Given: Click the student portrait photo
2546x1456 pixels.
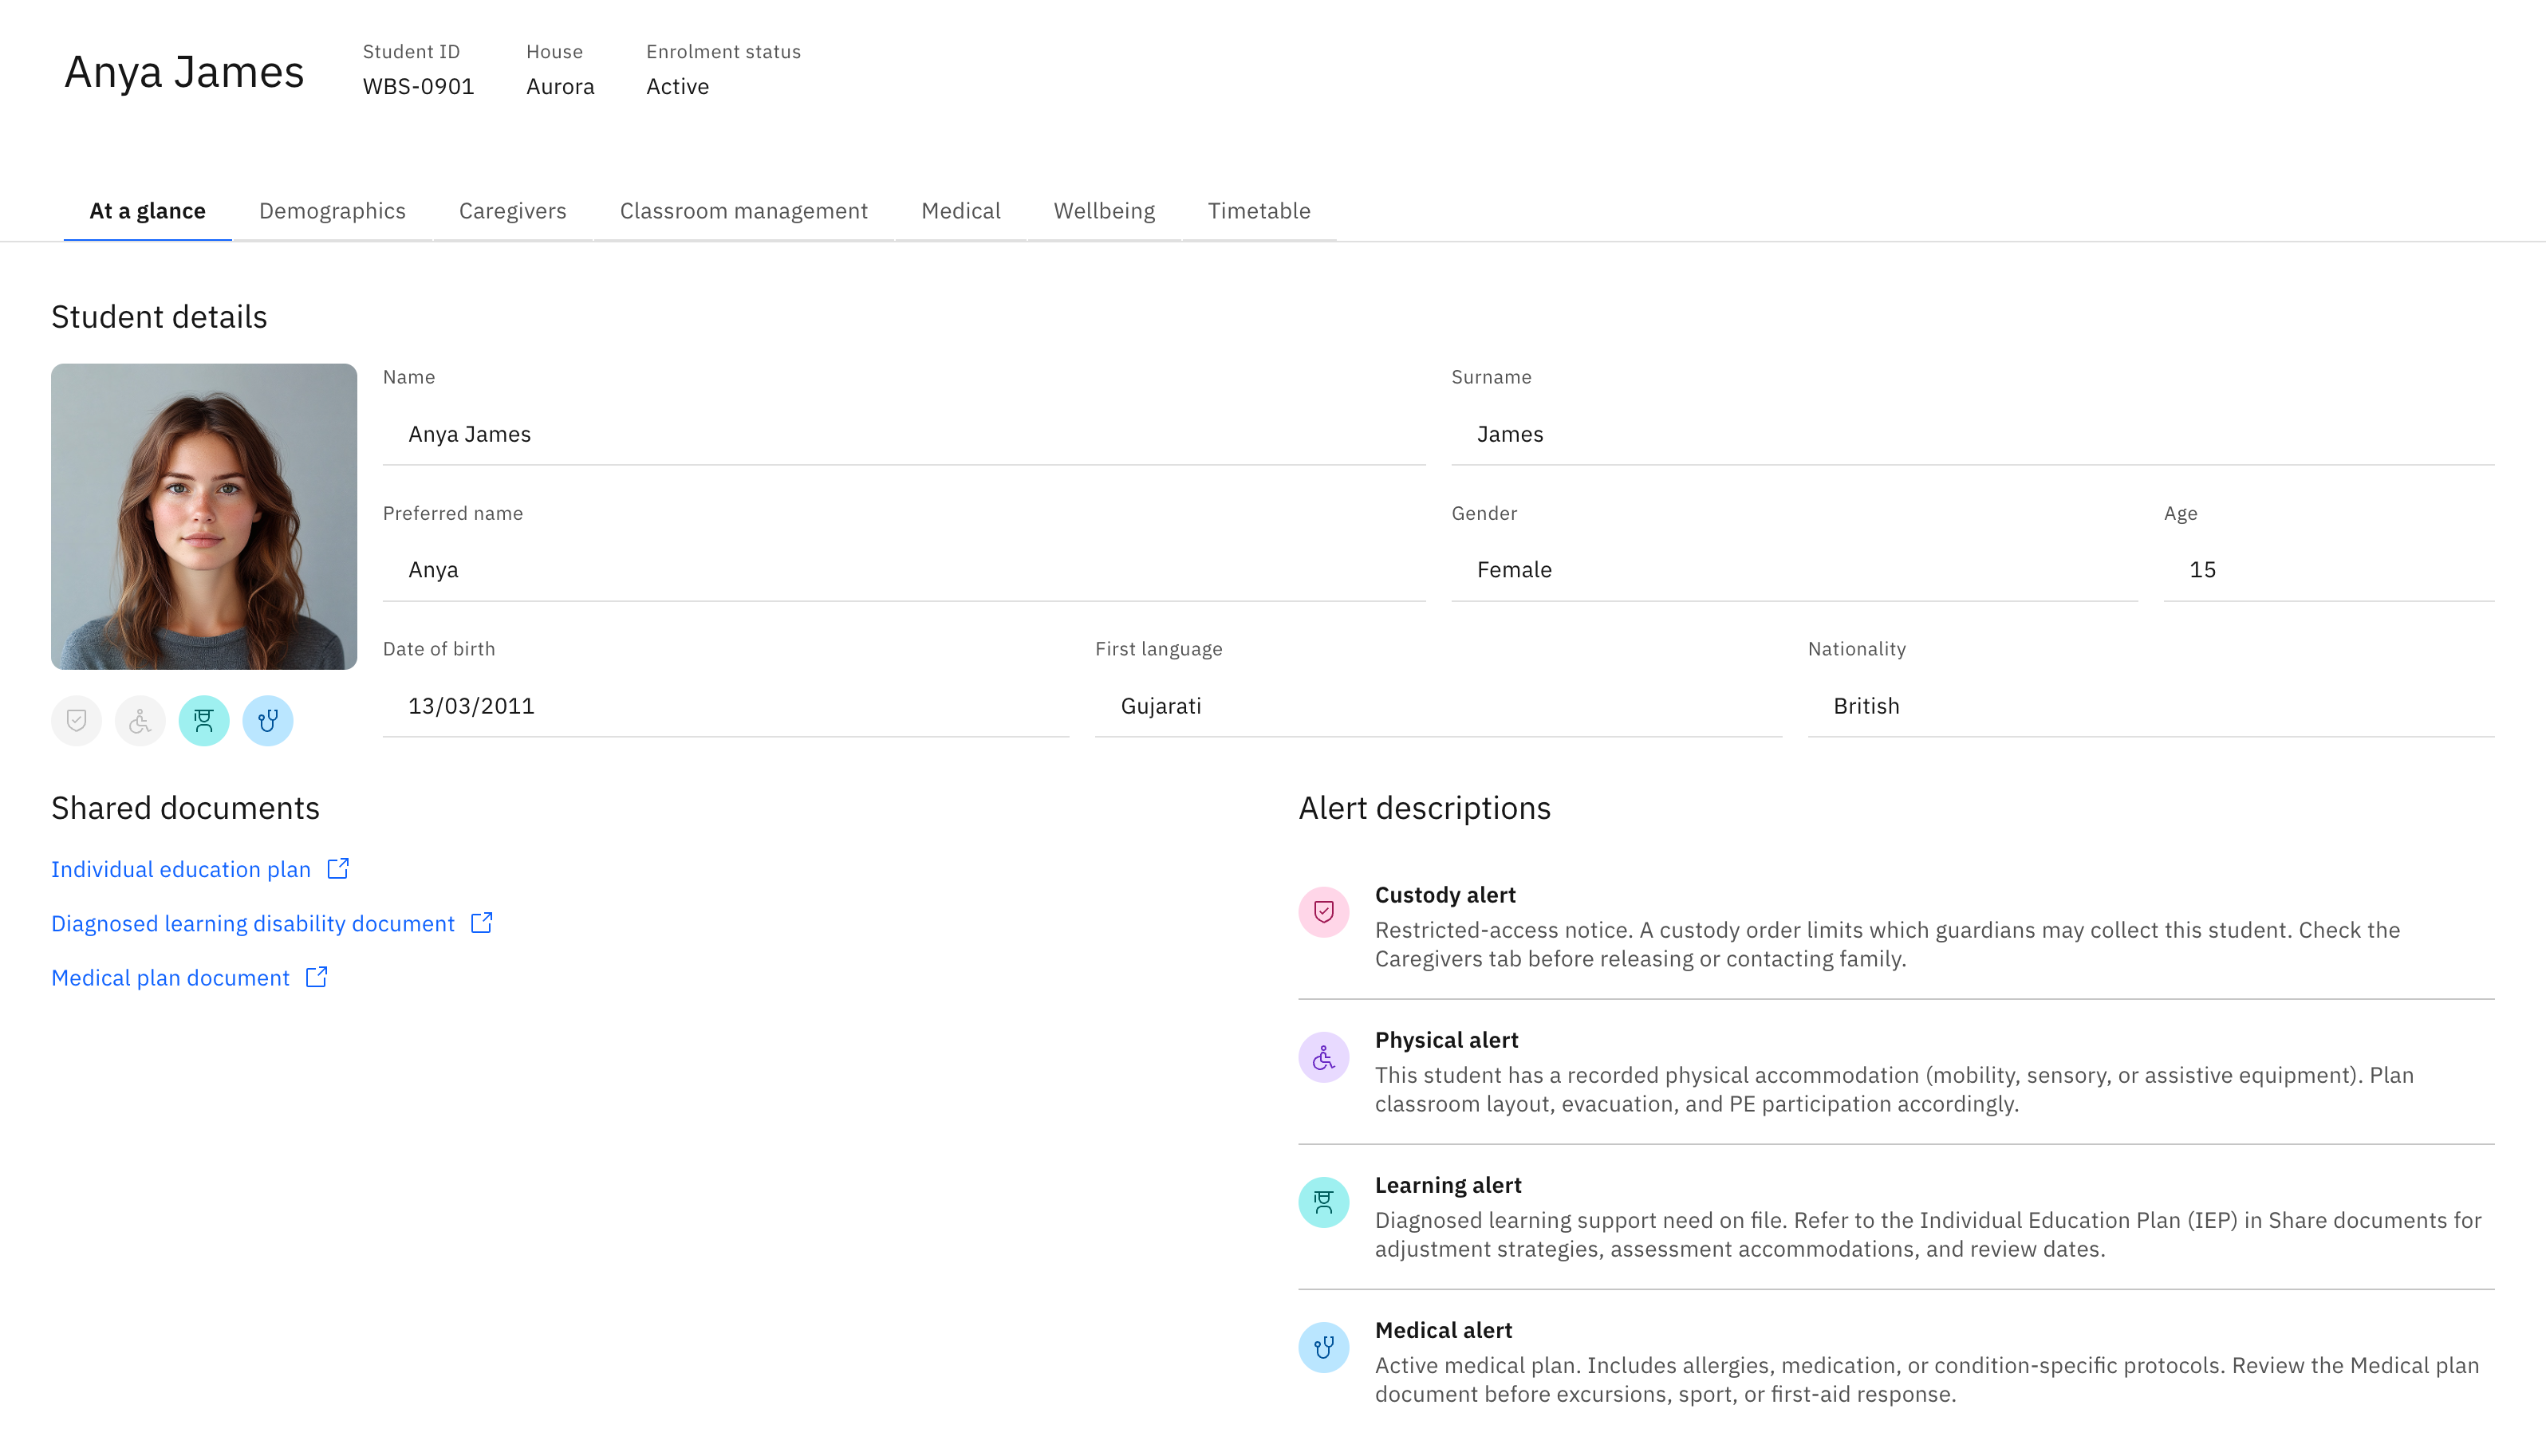Looking at the screenshot, I should point(204,516).
